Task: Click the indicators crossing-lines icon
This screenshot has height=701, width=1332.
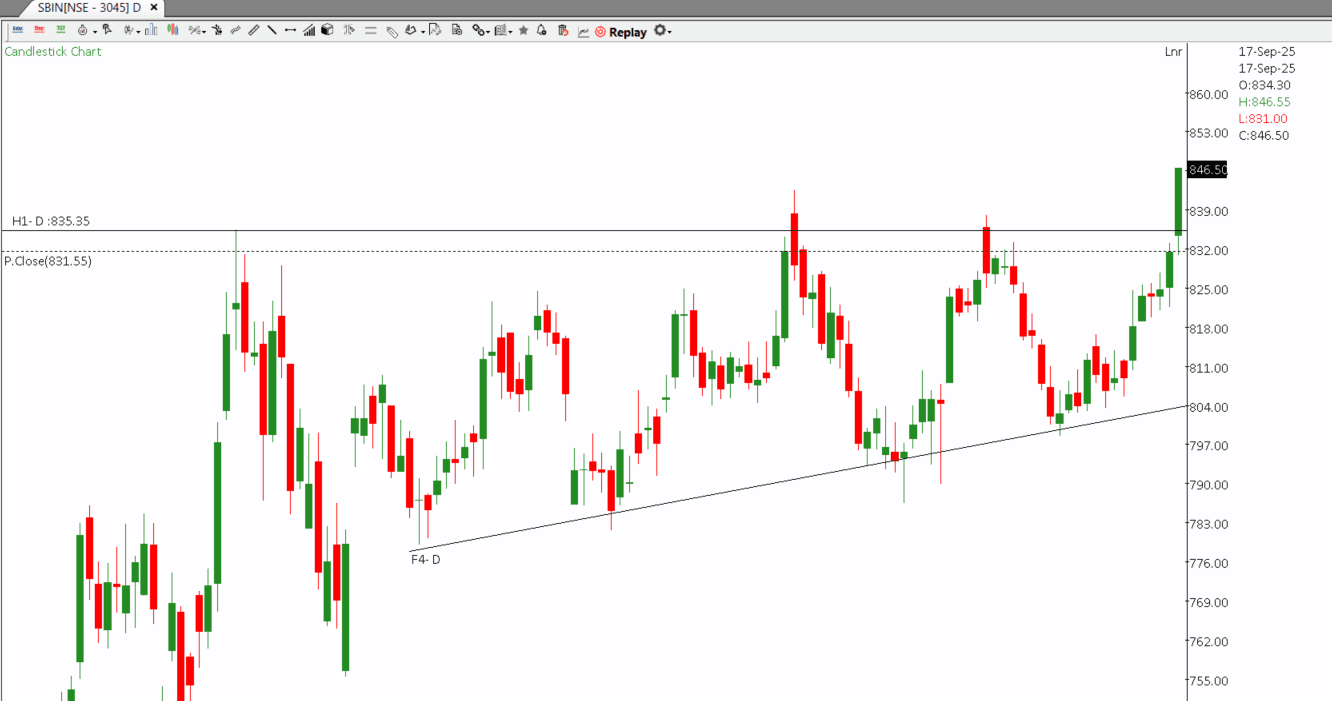Action: (x=193, y=30)
